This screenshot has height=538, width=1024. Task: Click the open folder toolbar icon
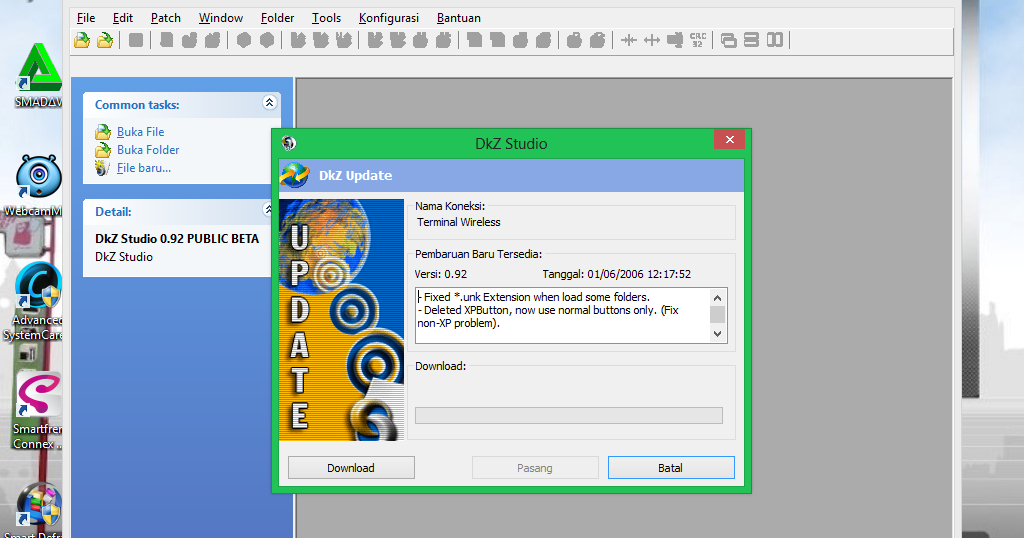pos(104,40)
